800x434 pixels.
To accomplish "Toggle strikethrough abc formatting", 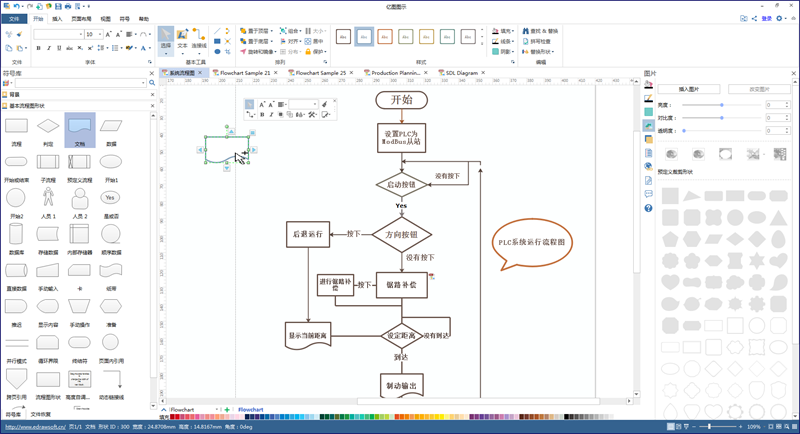I will coord(69,48).
